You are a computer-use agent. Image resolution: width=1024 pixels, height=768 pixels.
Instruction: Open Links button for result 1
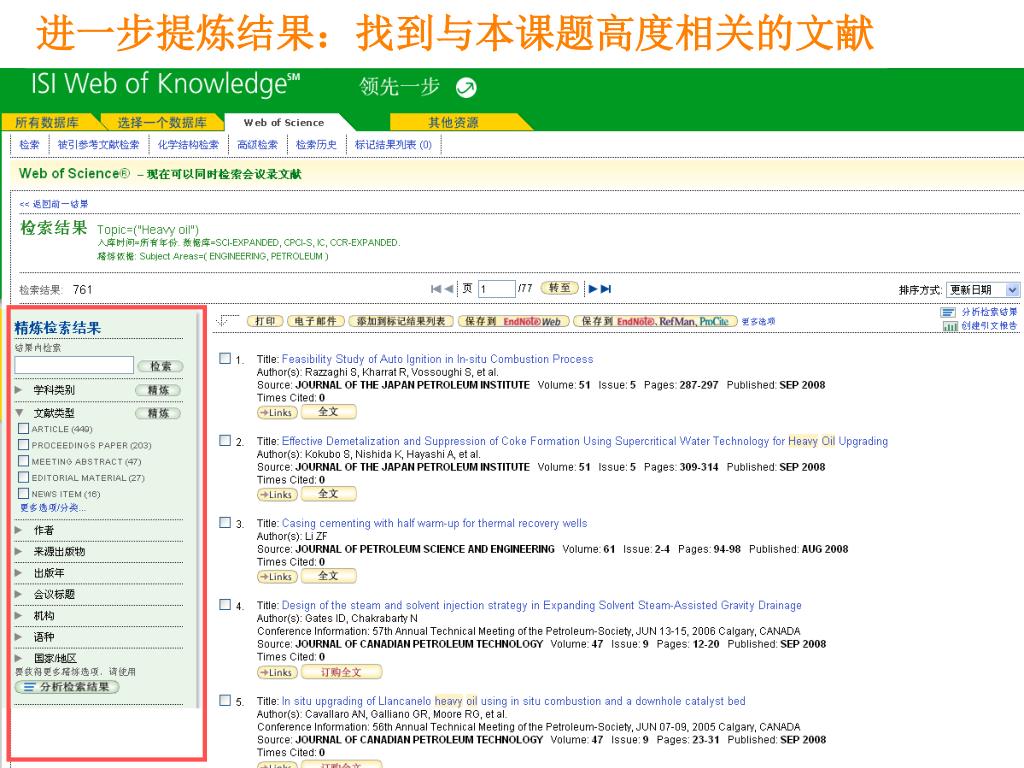pos(276,412)
